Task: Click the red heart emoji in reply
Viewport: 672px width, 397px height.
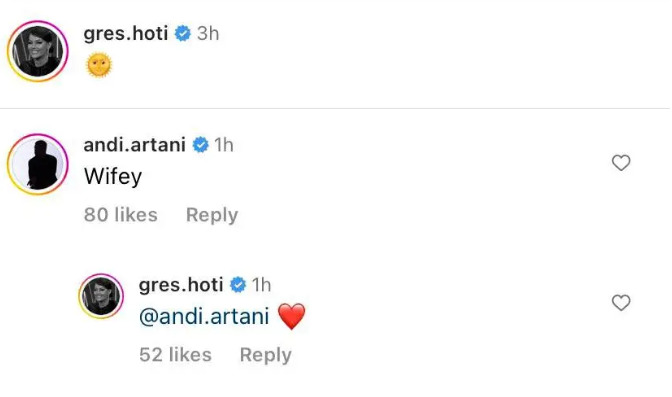Action: click(x=291, y=316)
